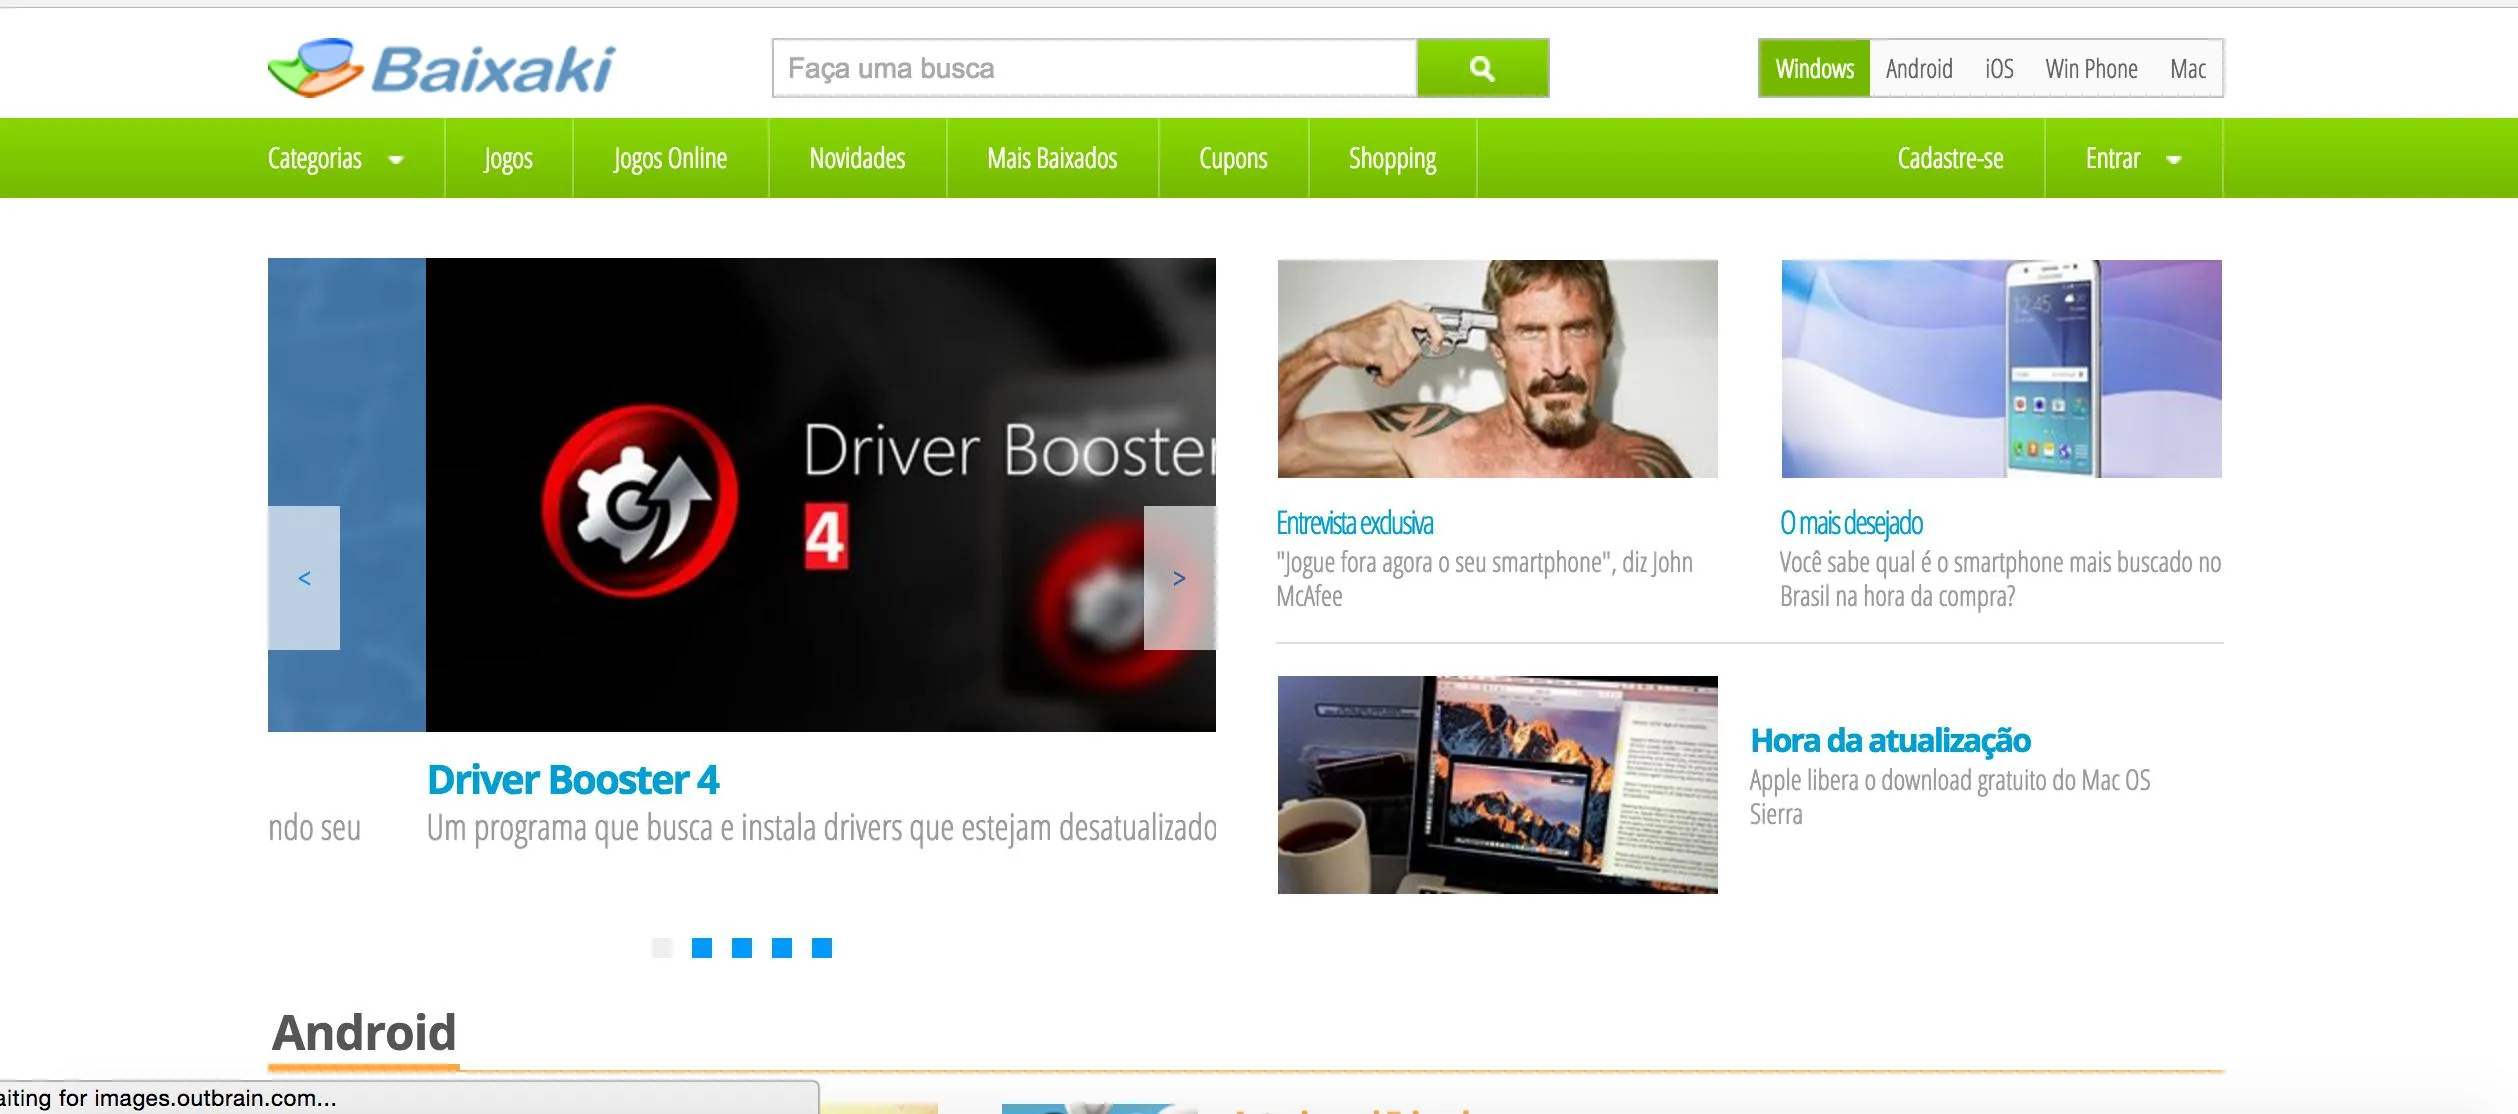Expand the Entrar login dropdown
The width and height of the screenshot is (2518, 1114).
point(2133,158)
